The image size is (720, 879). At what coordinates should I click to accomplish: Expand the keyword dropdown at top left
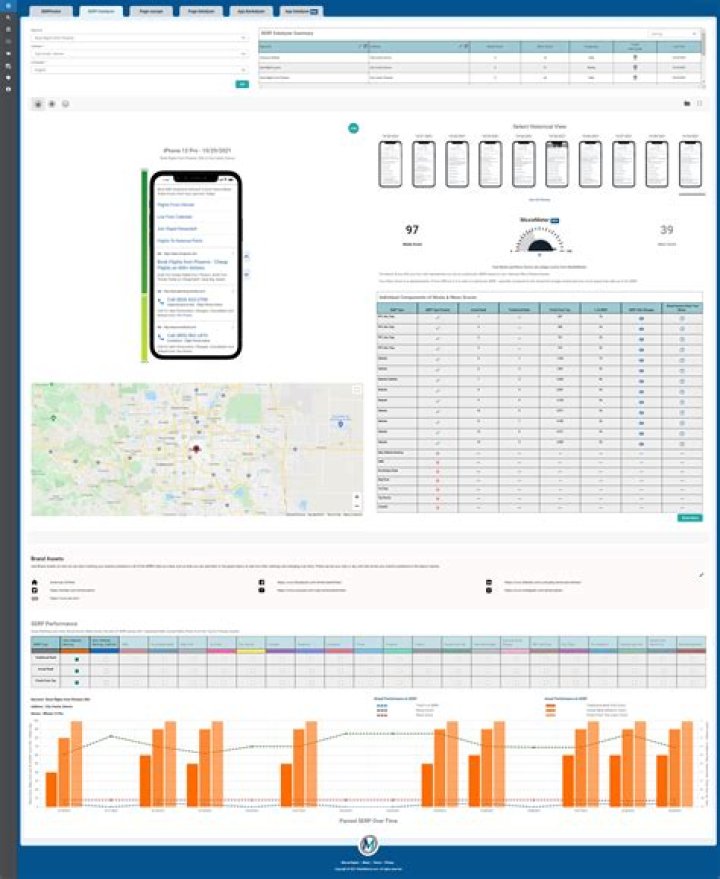point(138,38)
